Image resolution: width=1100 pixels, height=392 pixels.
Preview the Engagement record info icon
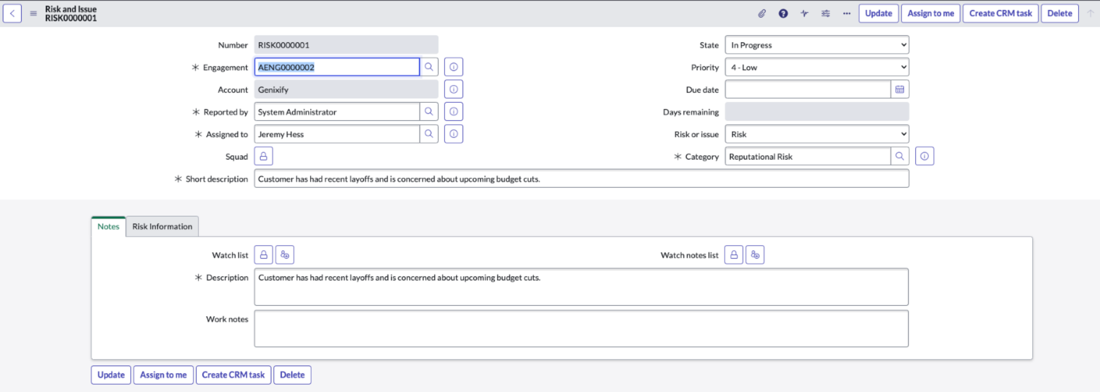pyautogui.click(x=454, y=67)
